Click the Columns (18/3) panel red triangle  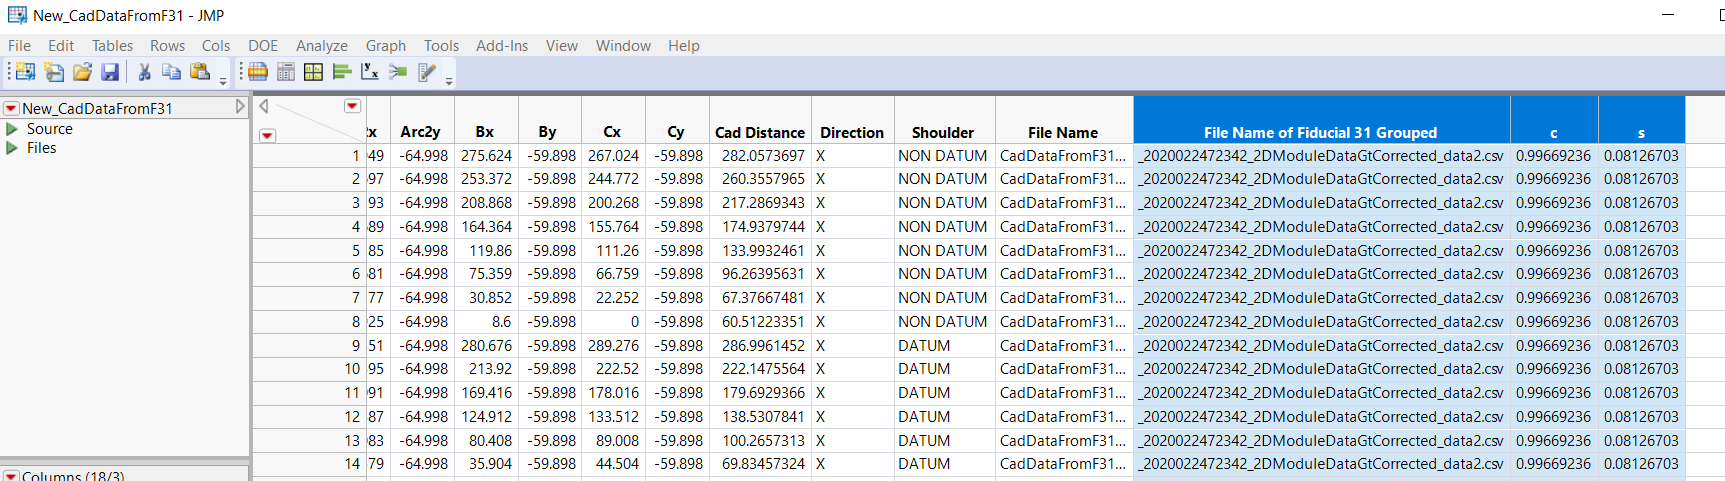[x=11, y=476]
